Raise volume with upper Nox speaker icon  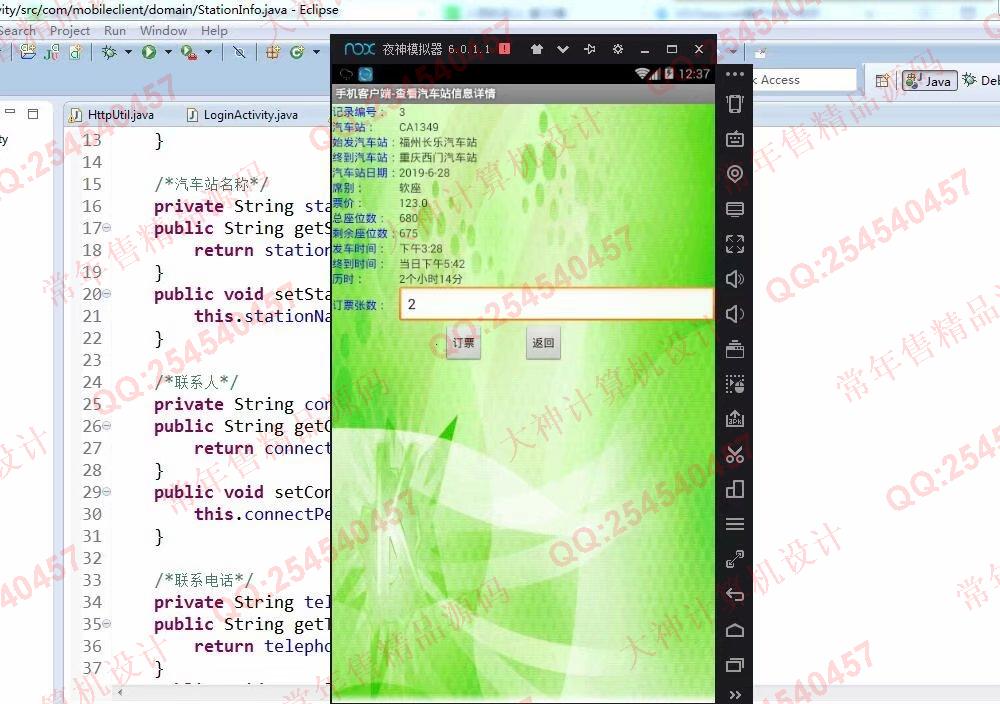point(735,279)
